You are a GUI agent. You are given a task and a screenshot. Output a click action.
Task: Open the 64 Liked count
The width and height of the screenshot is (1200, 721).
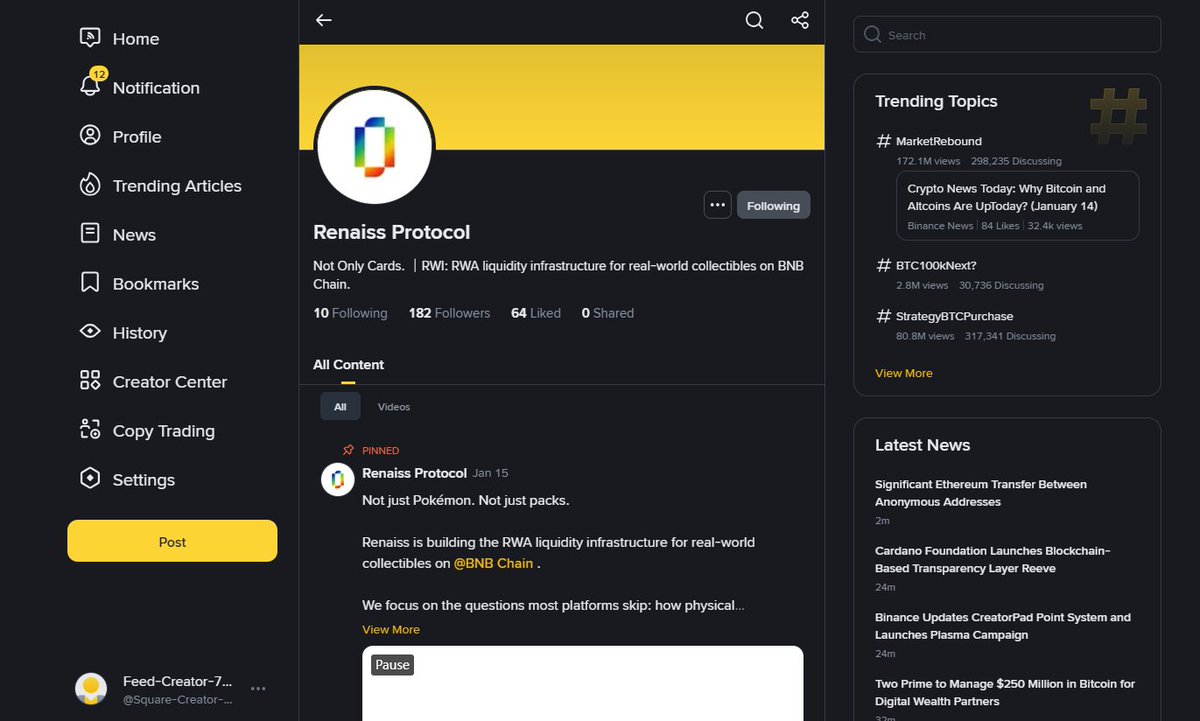click(x=536, y=313)
